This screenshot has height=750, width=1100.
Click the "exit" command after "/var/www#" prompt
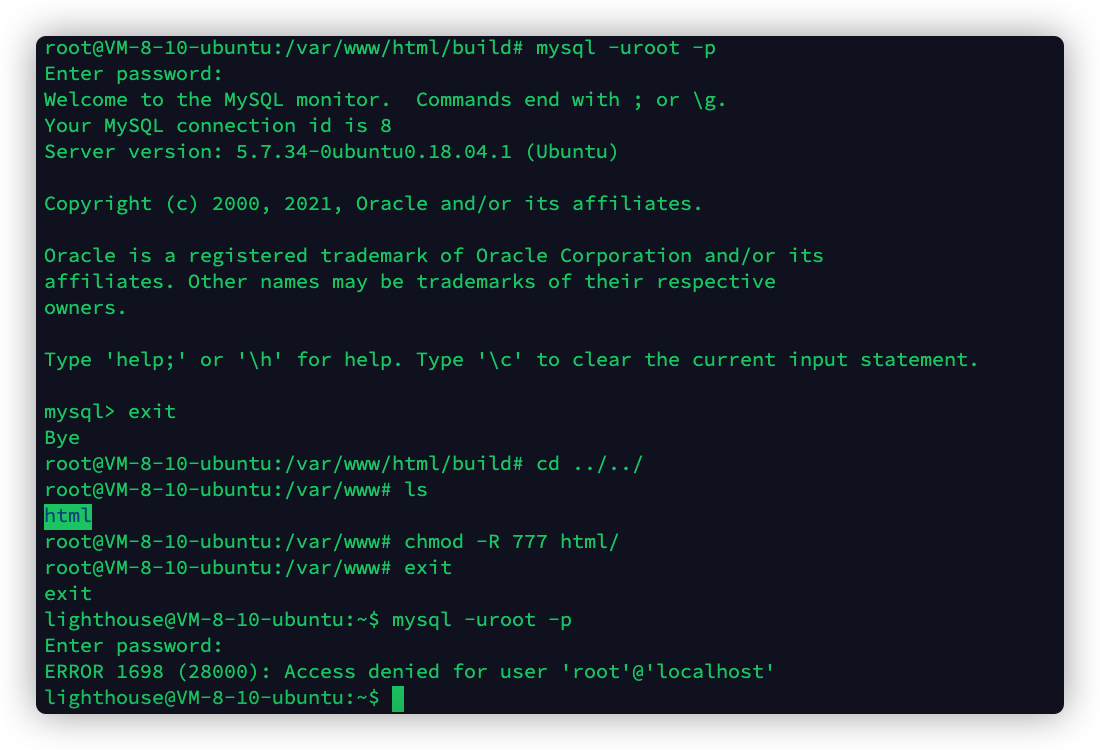[x=427, y=567]
